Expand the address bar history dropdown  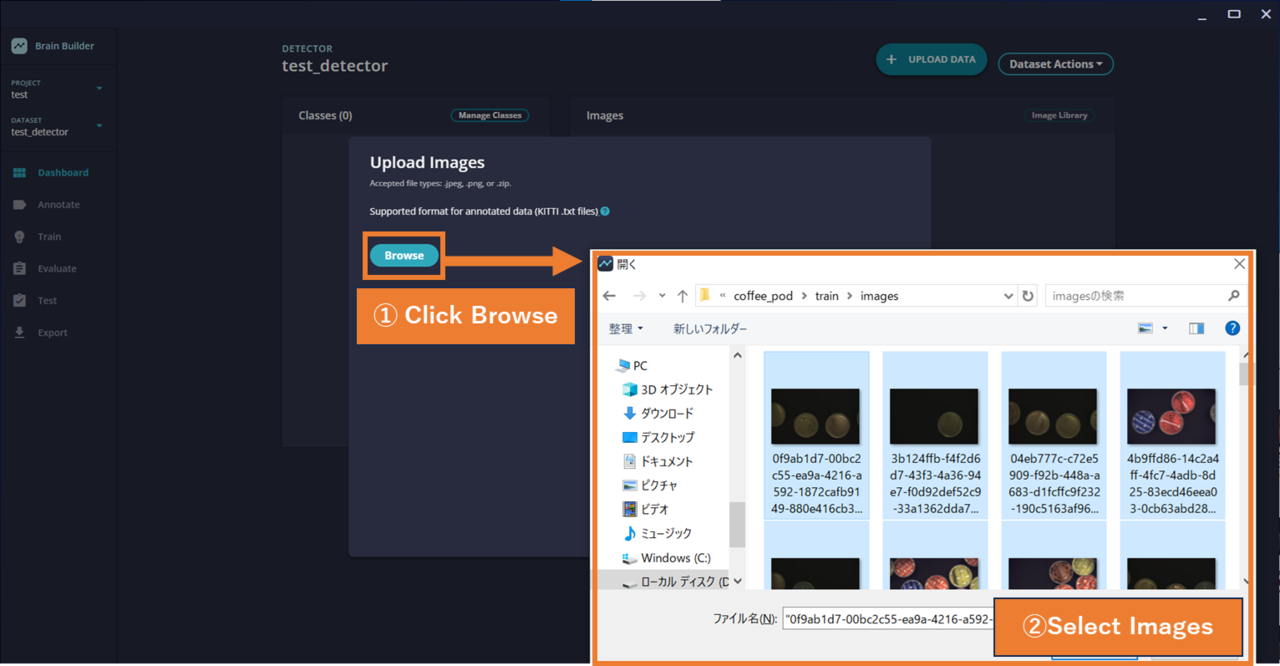(x=1008, y=296)
